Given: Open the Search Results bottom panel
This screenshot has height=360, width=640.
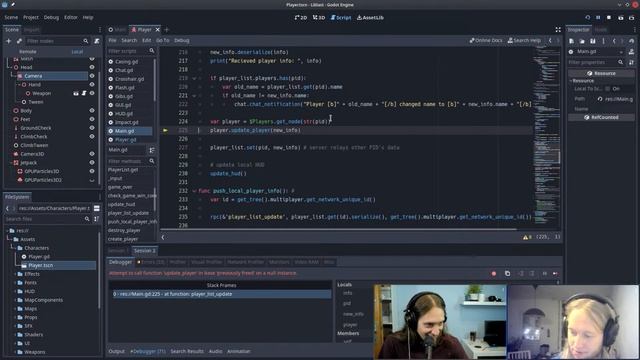Looking at the screenshot, I should tap(187, 351).
